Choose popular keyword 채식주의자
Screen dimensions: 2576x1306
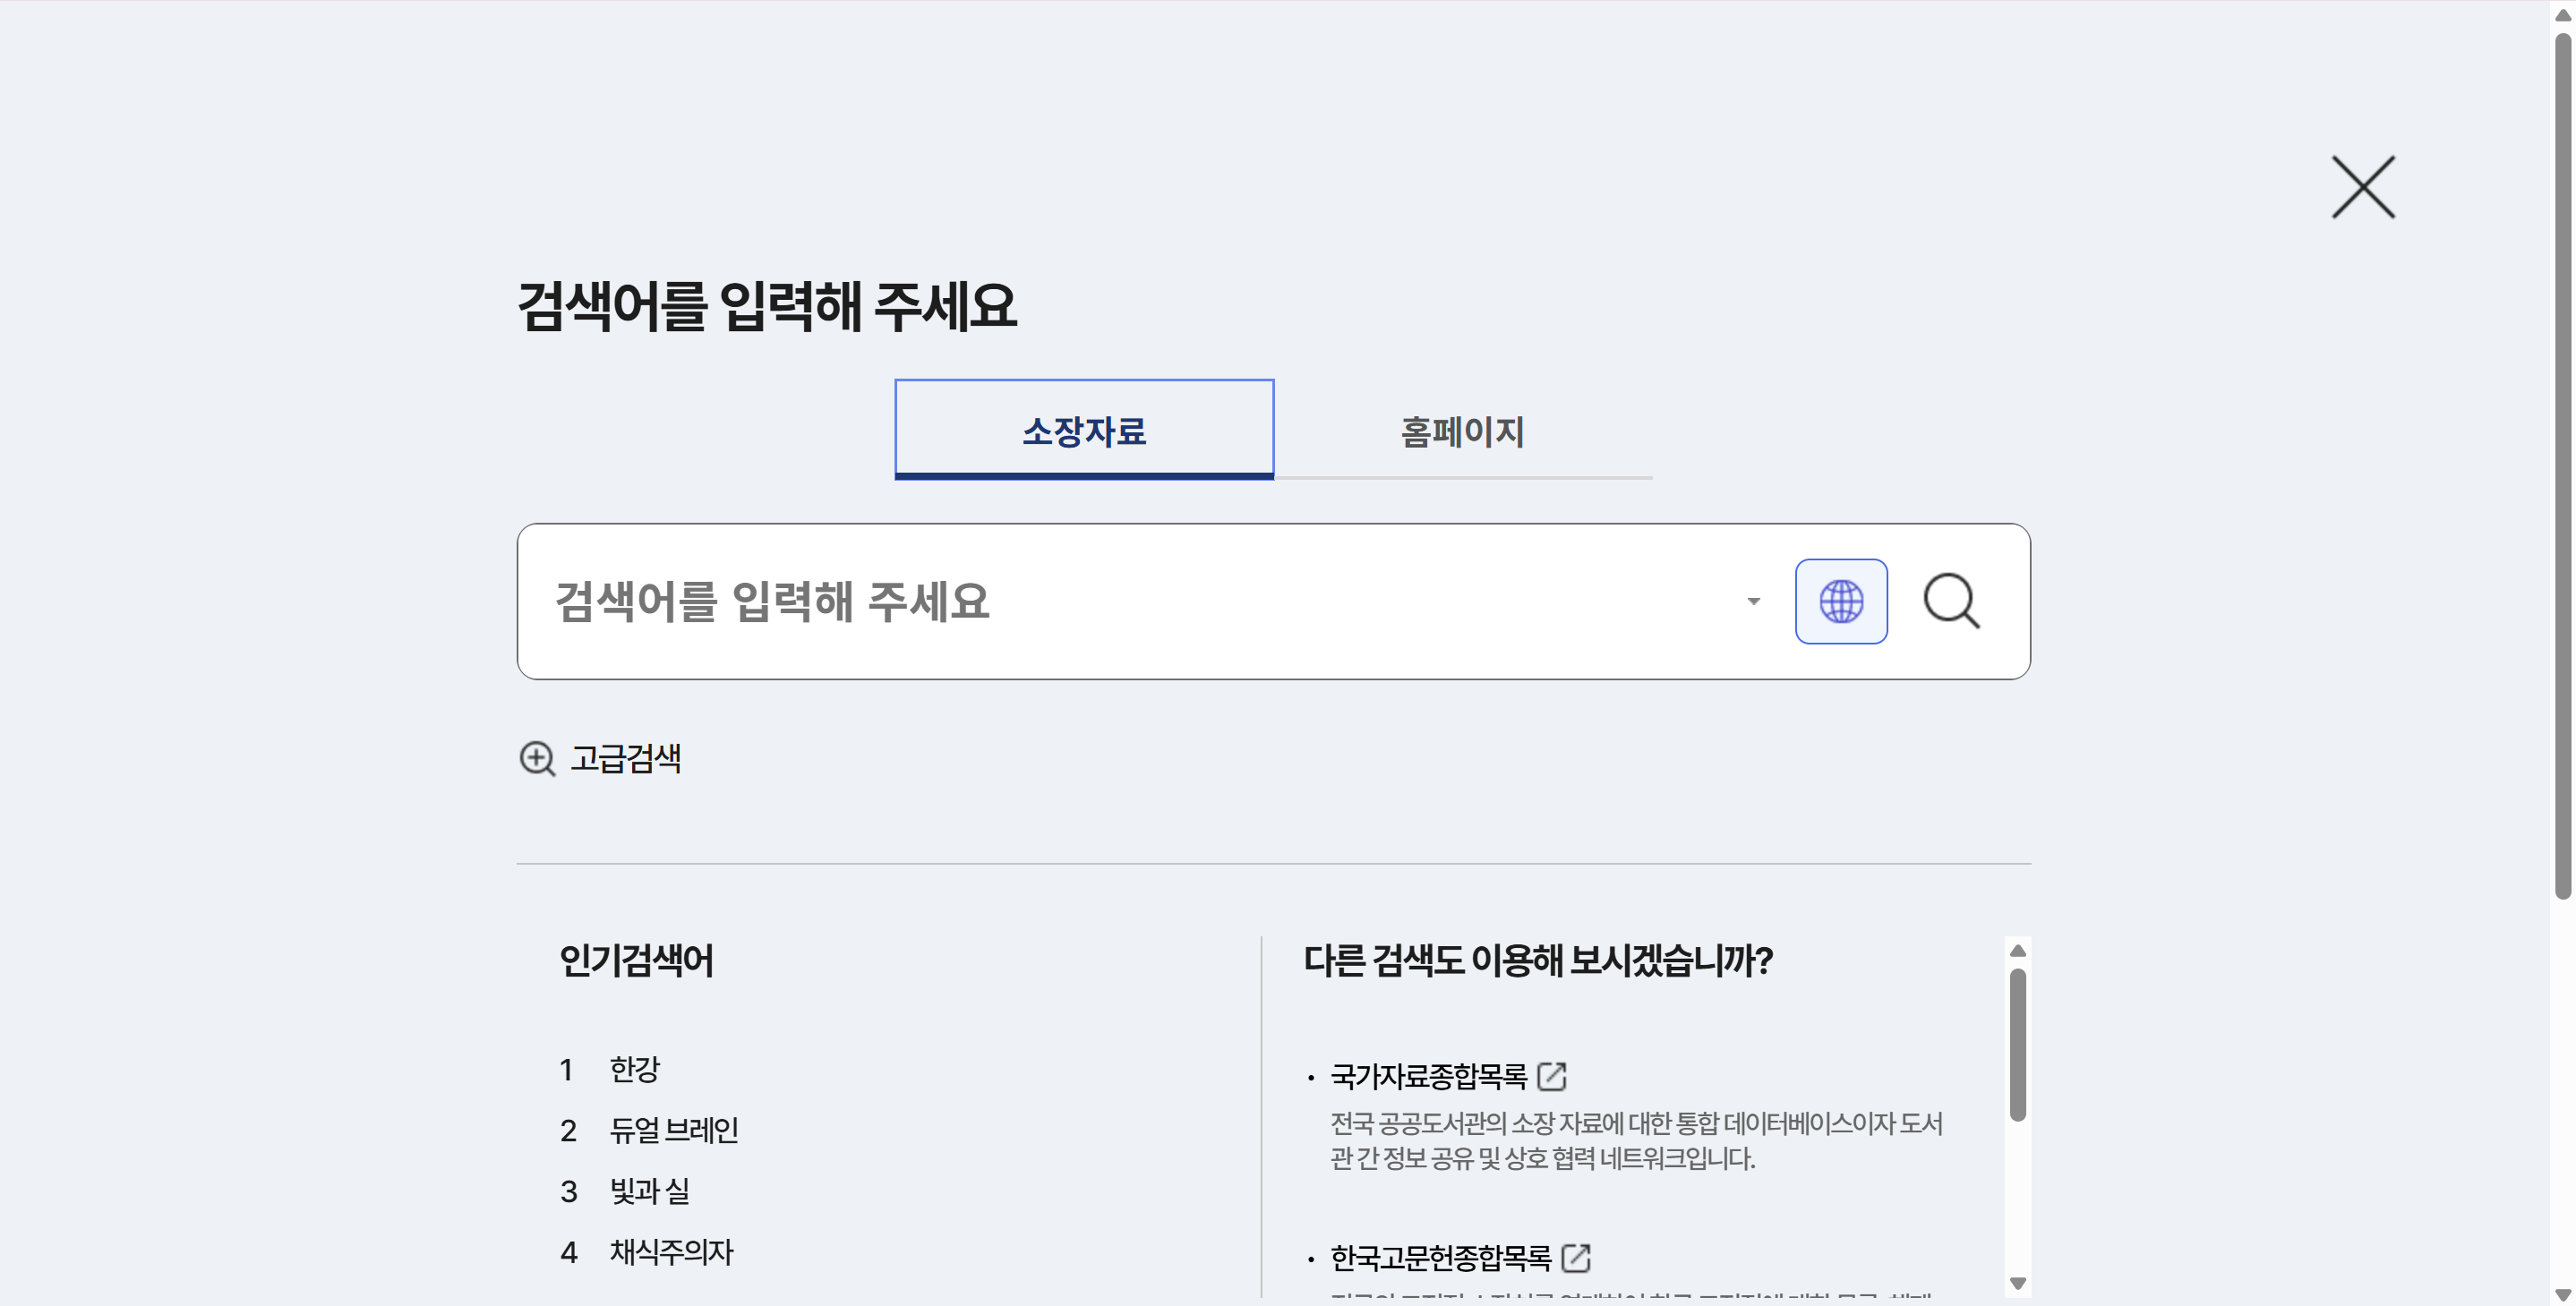tap(671, 1252)
